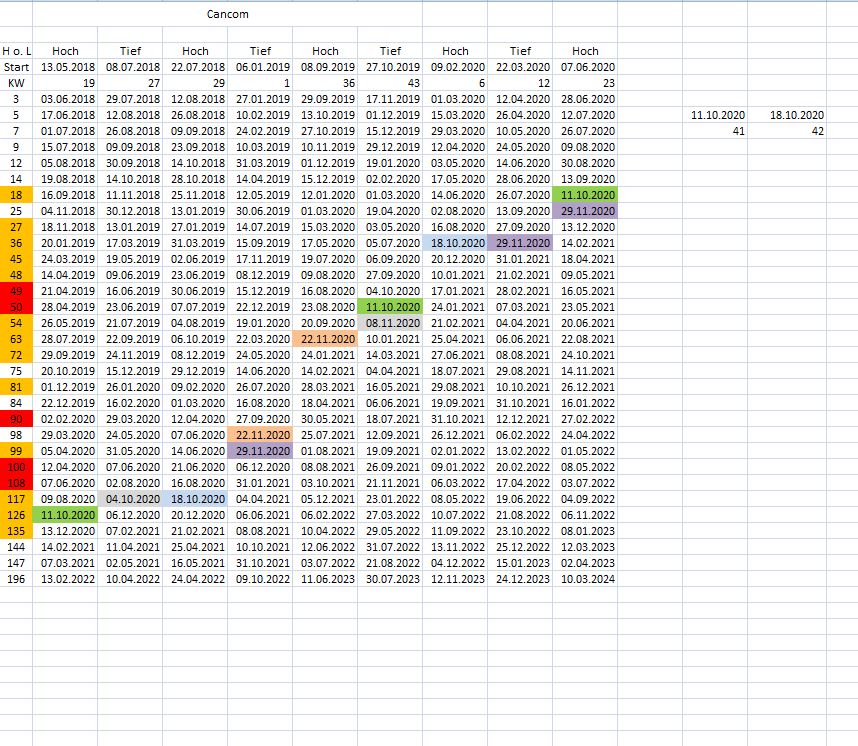858x746 pixels.
Task: Click KW value 43
Action: [390, 83]
